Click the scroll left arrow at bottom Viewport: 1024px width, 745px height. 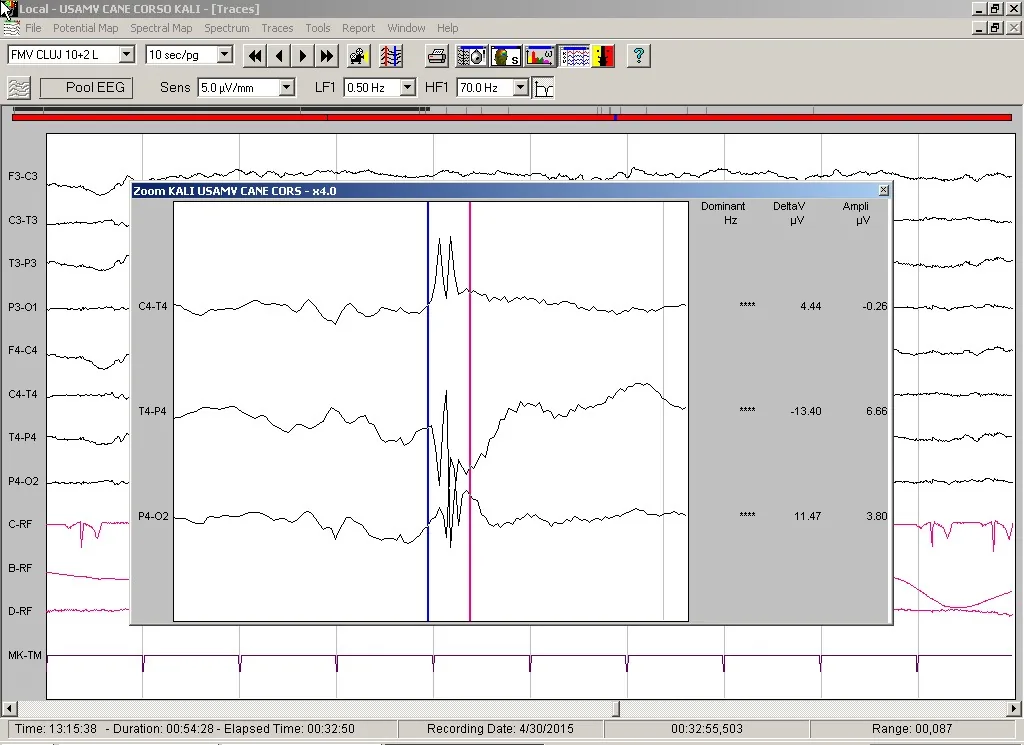9,708
